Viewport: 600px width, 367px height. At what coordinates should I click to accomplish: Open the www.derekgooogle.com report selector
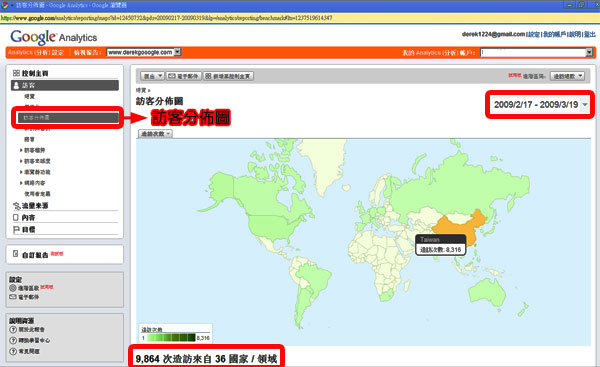144,52
